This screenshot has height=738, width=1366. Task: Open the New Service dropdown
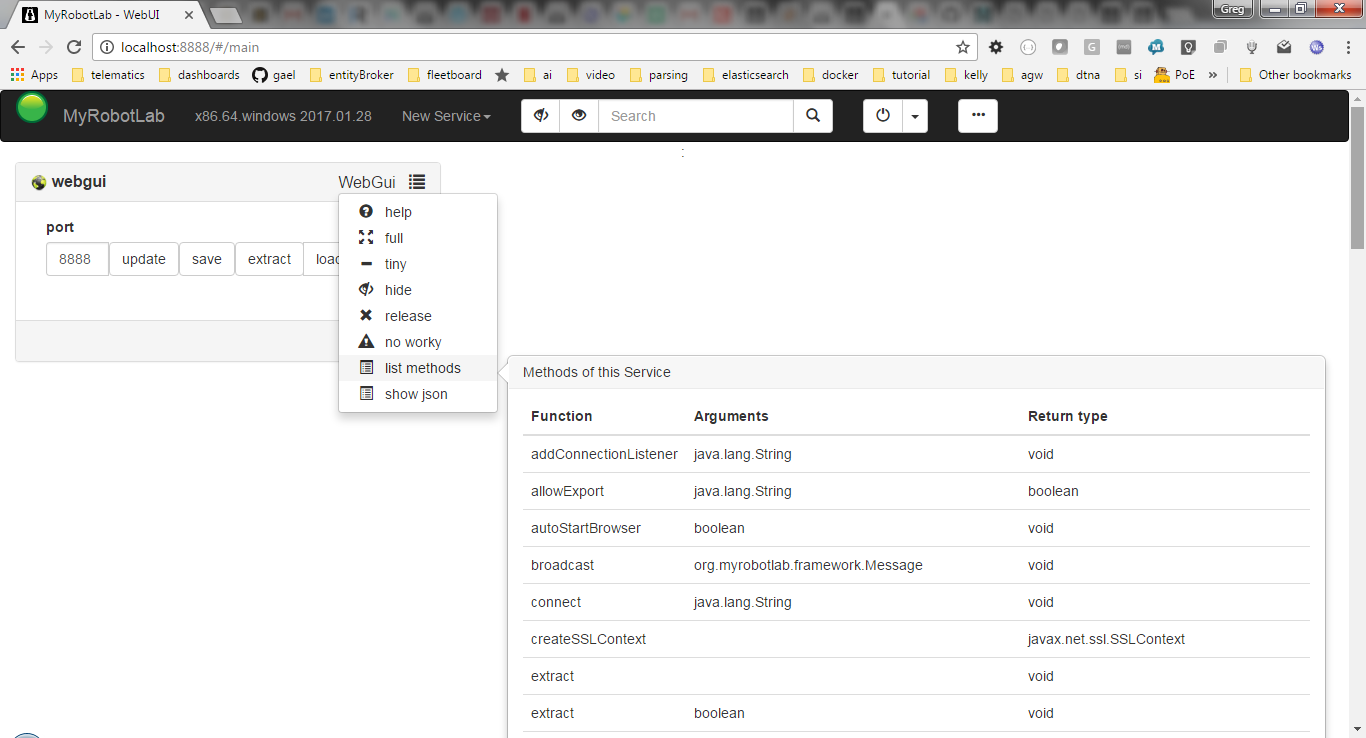(x=446, y=116)
